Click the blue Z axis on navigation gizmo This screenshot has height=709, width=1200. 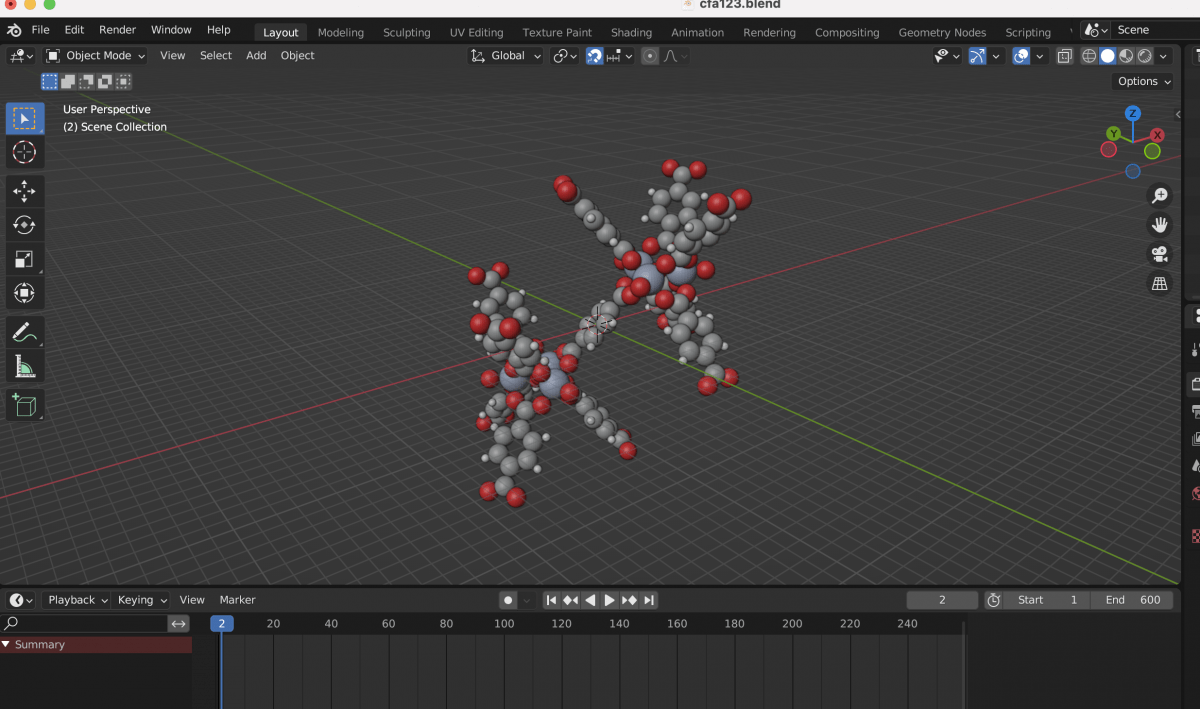coord(1132,113)
